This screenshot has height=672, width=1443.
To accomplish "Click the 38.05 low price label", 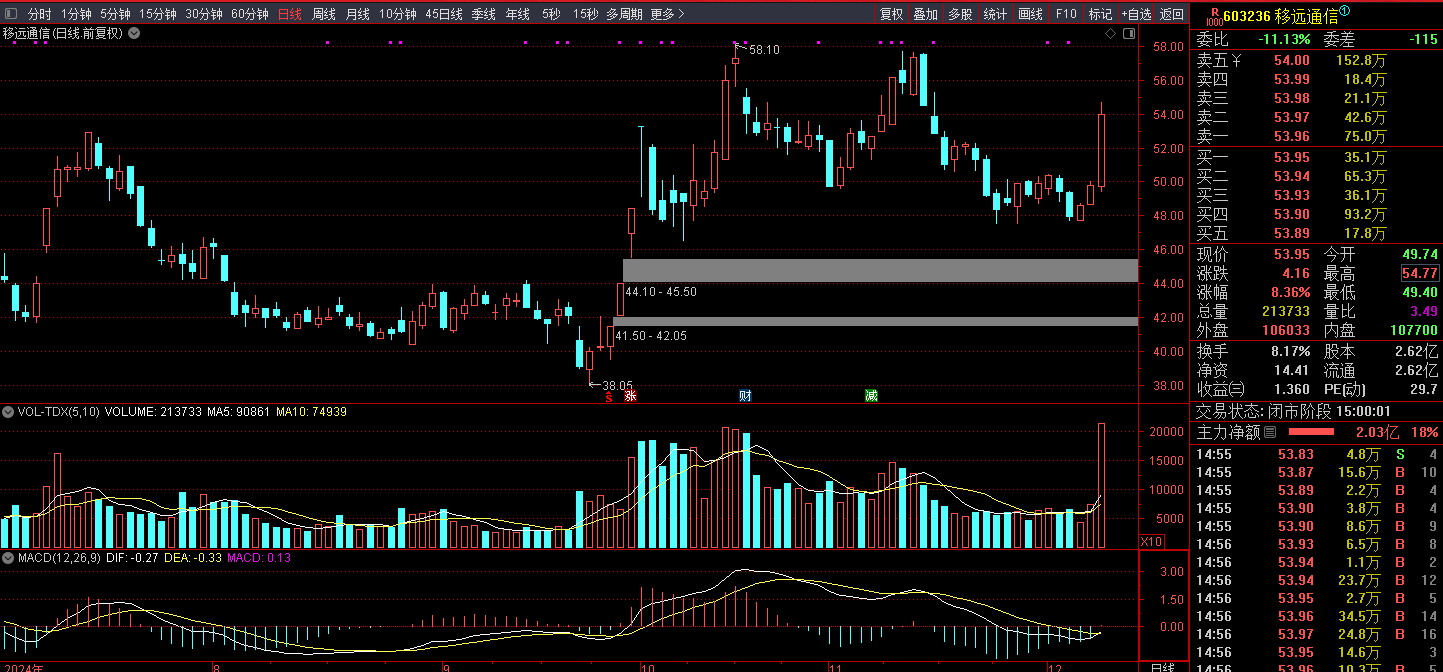I will [617, 385].
